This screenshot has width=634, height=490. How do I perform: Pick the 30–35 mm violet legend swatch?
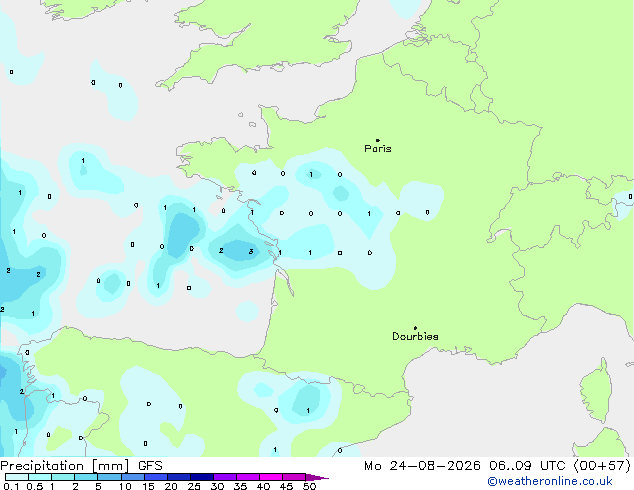(225, 477)
